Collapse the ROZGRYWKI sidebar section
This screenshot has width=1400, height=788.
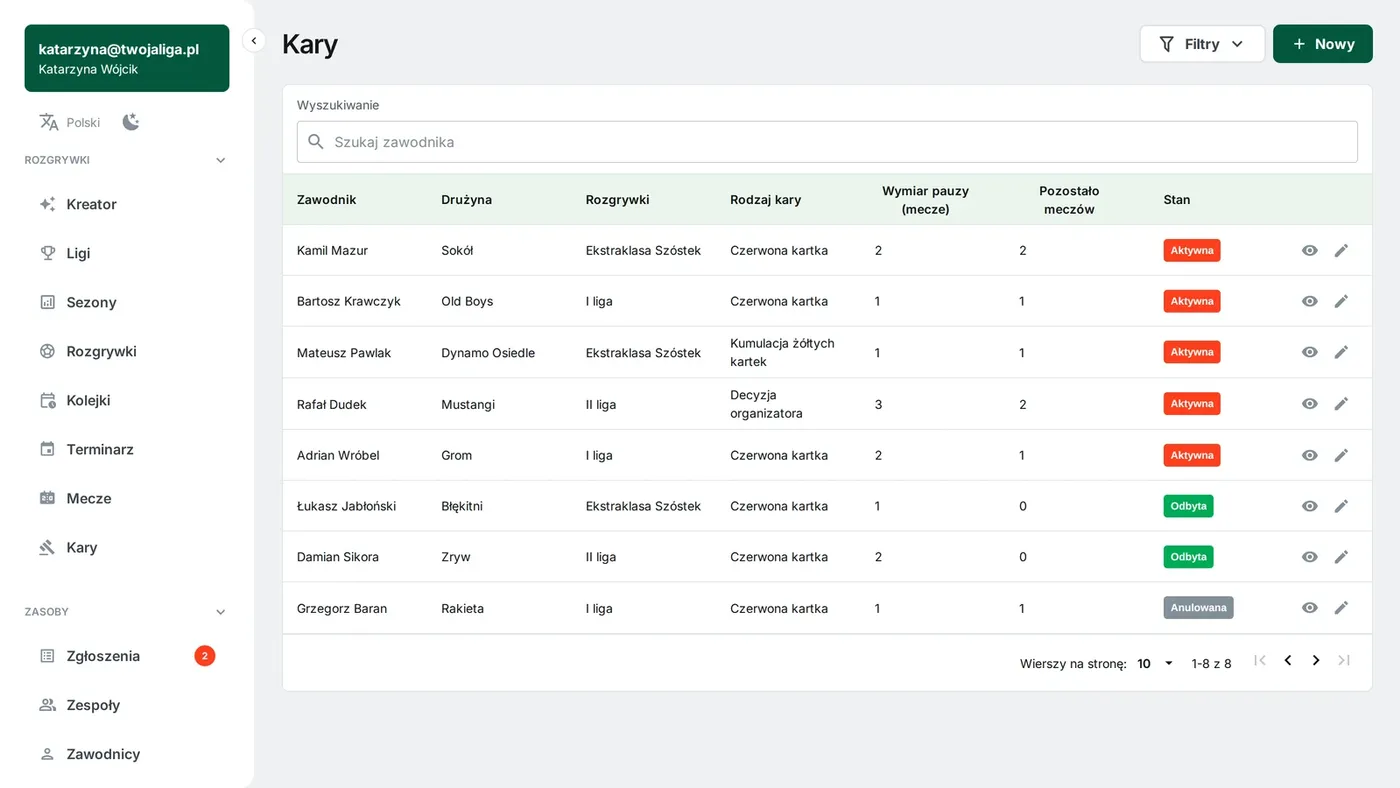[x=221, y=160]
